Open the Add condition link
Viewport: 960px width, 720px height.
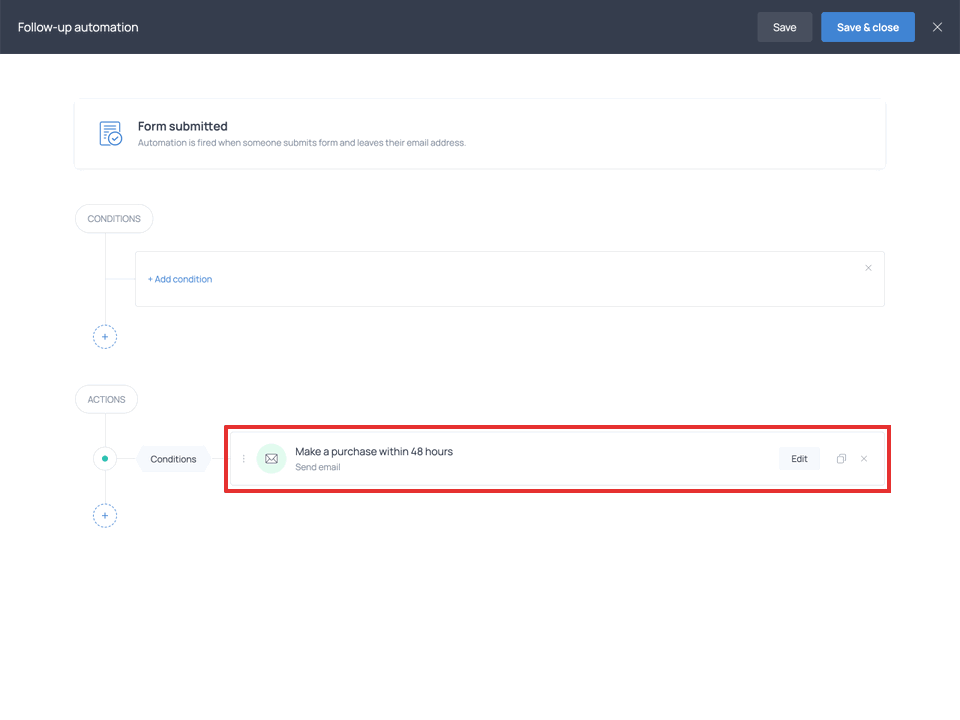180,279
